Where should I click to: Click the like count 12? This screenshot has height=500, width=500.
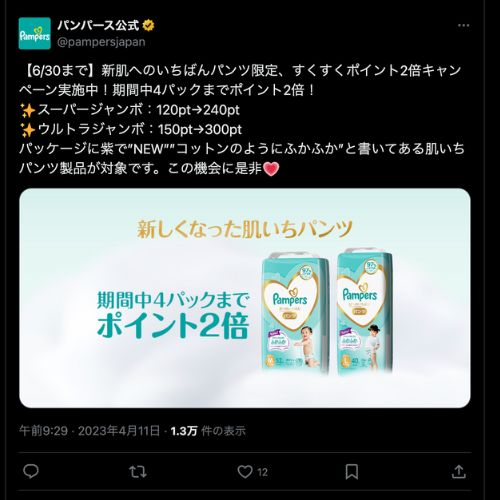click(x=263, y=472)
